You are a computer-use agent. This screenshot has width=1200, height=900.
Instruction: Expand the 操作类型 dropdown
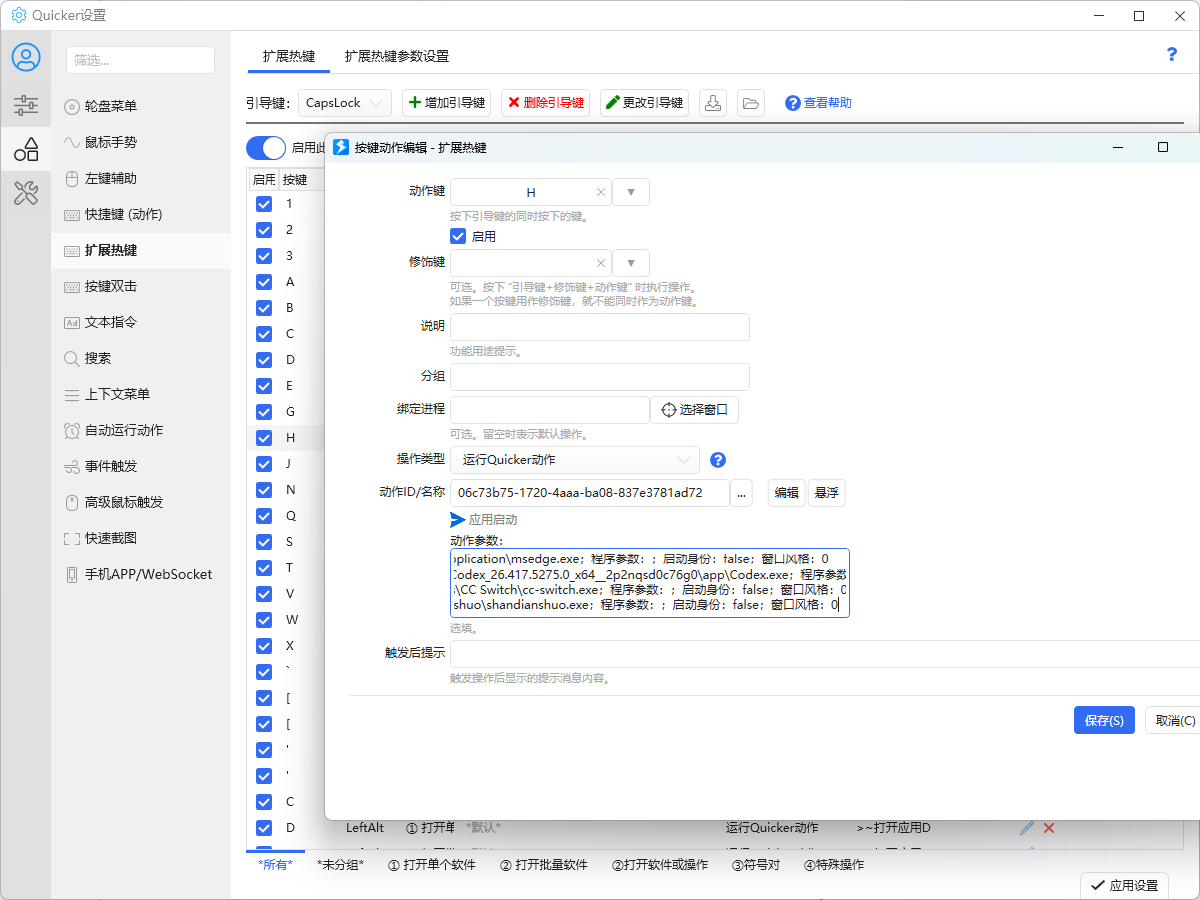click(x=574, y=460)
